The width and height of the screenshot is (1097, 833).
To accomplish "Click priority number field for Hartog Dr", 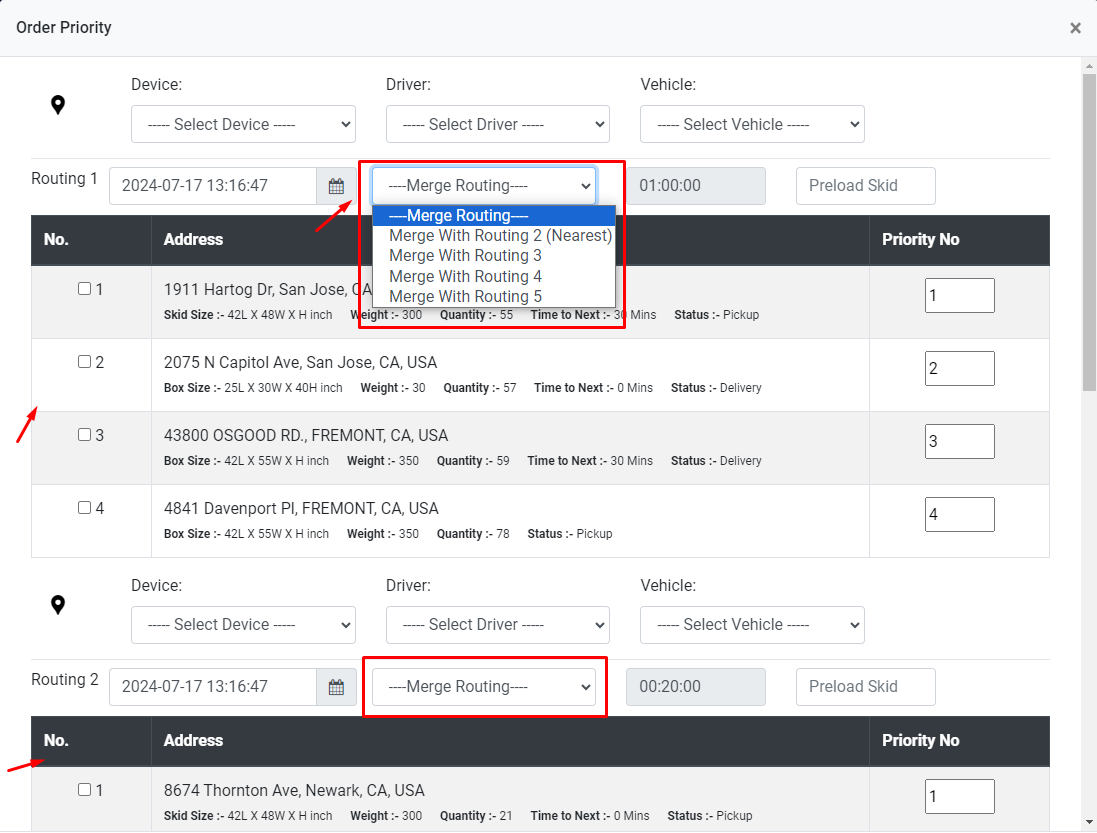I will (x=959, y=295).
